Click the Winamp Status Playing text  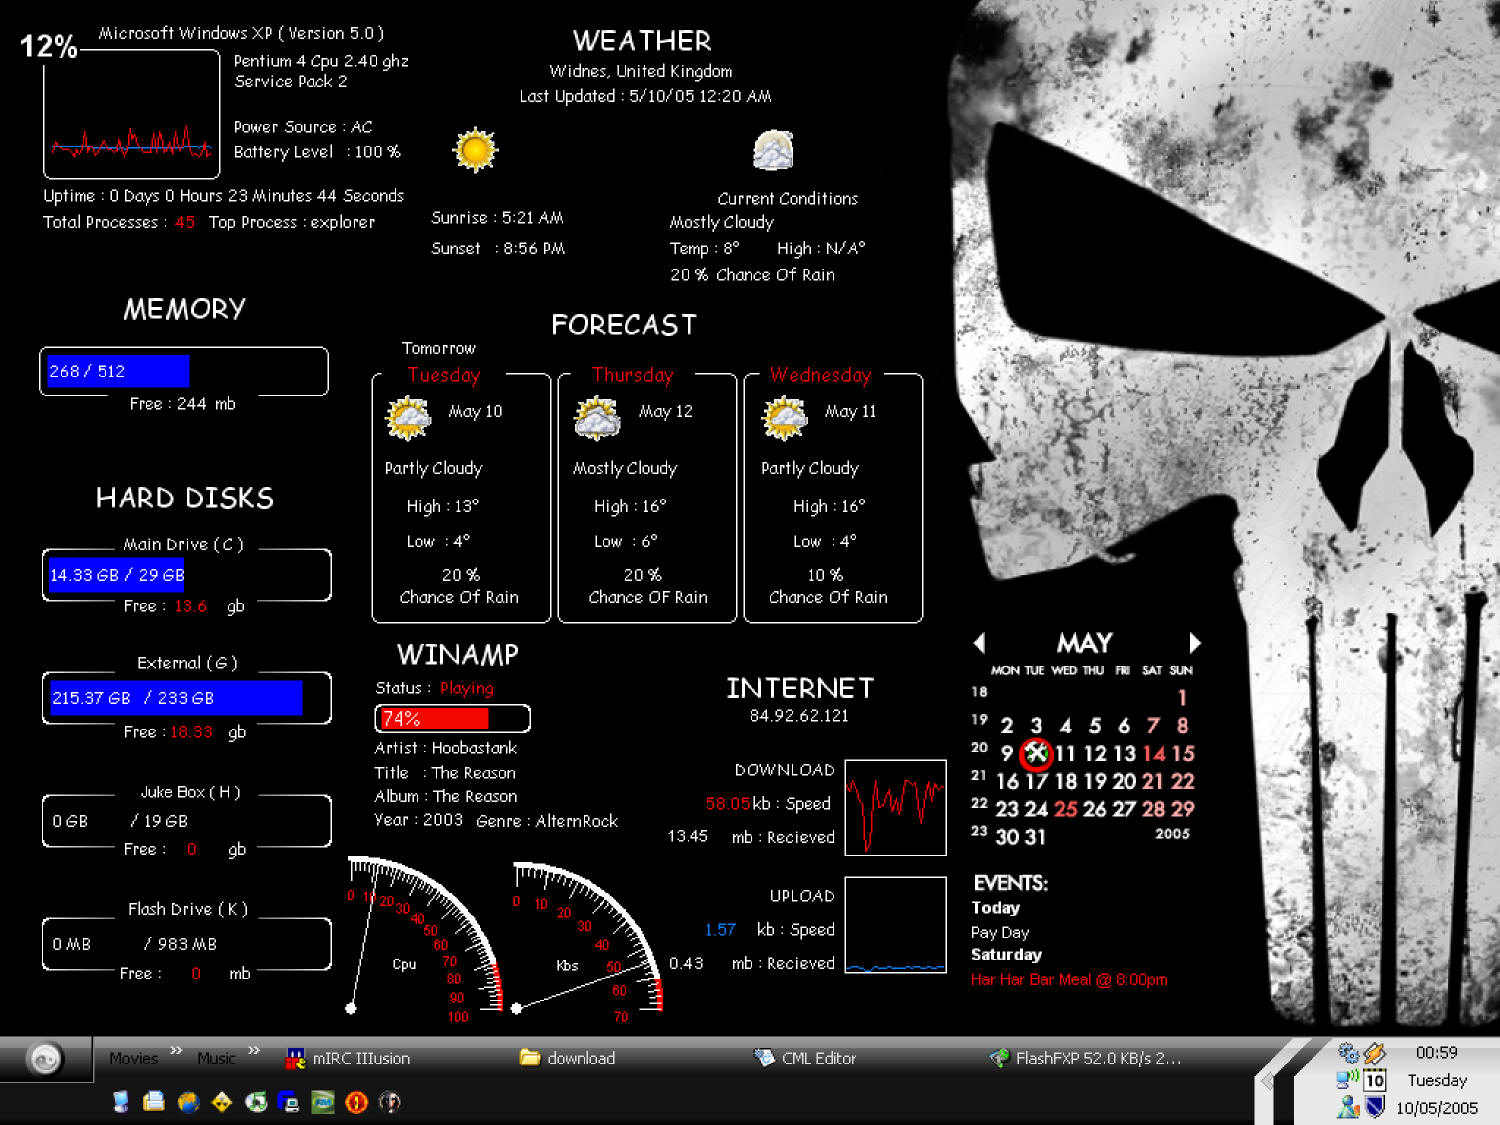pyautogui.click(x=435, y=688)
